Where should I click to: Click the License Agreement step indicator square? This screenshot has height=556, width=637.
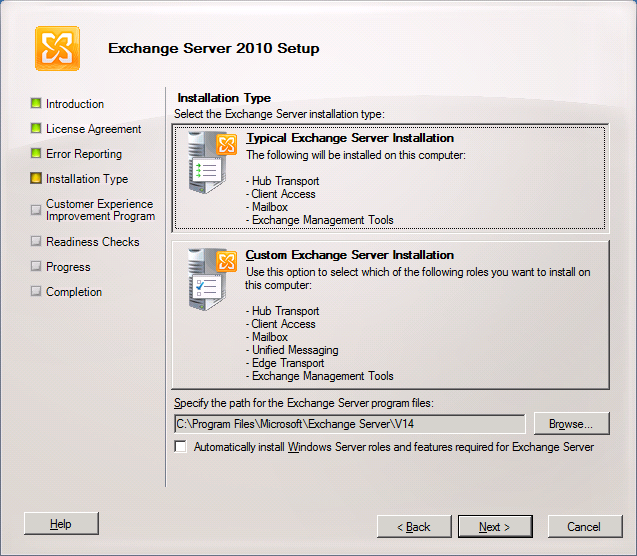(36, 128)
